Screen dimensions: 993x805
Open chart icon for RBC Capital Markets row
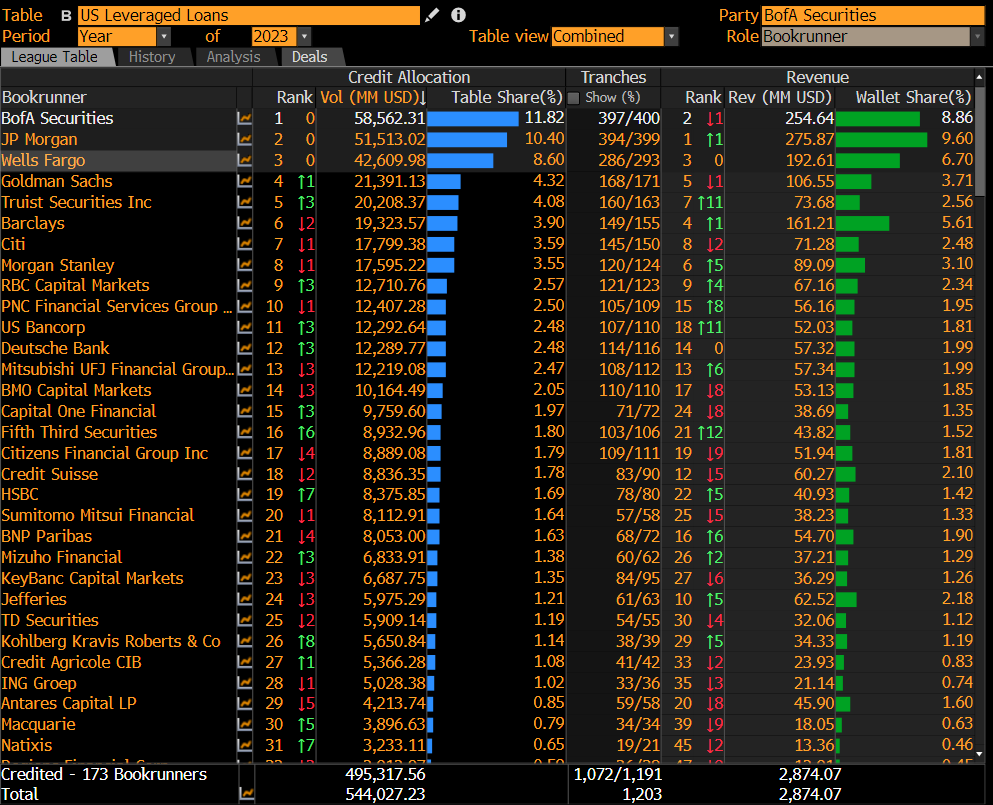point(244,286)
